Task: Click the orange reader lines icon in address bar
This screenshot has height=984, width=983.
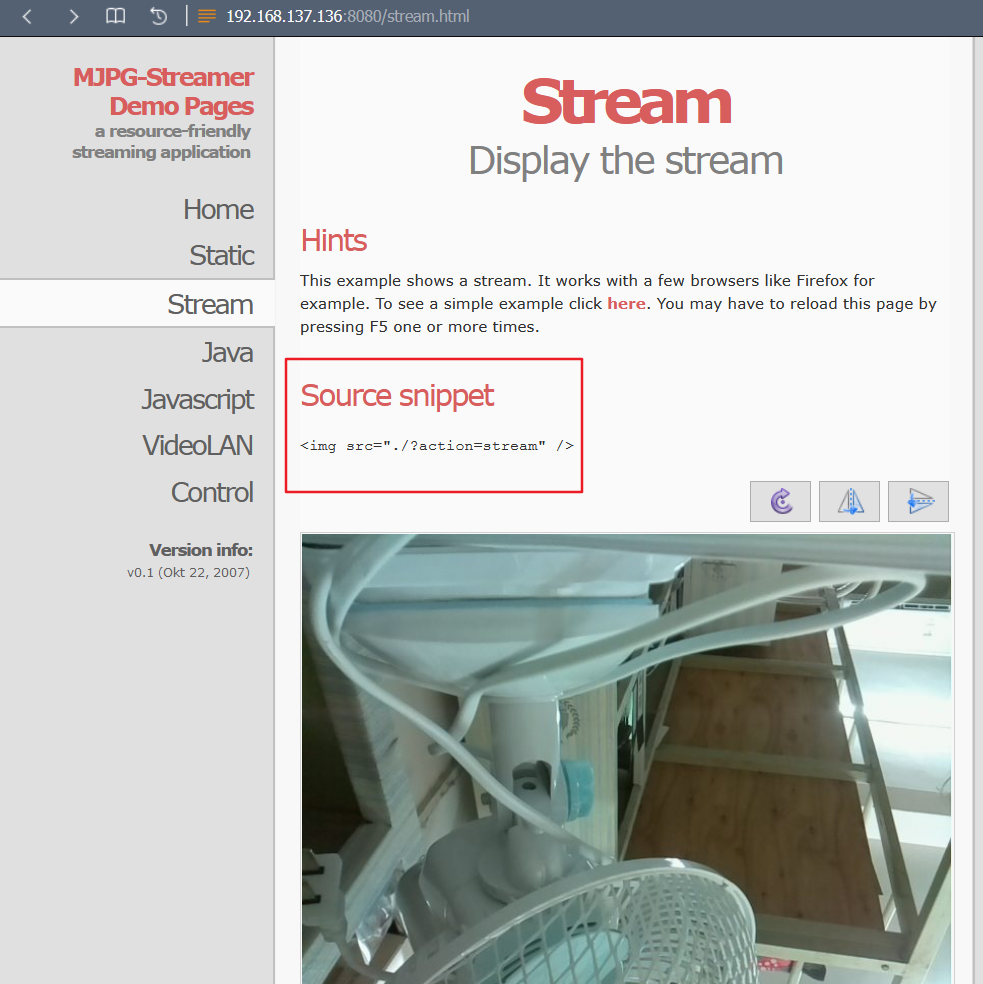Action: [207, 16]
